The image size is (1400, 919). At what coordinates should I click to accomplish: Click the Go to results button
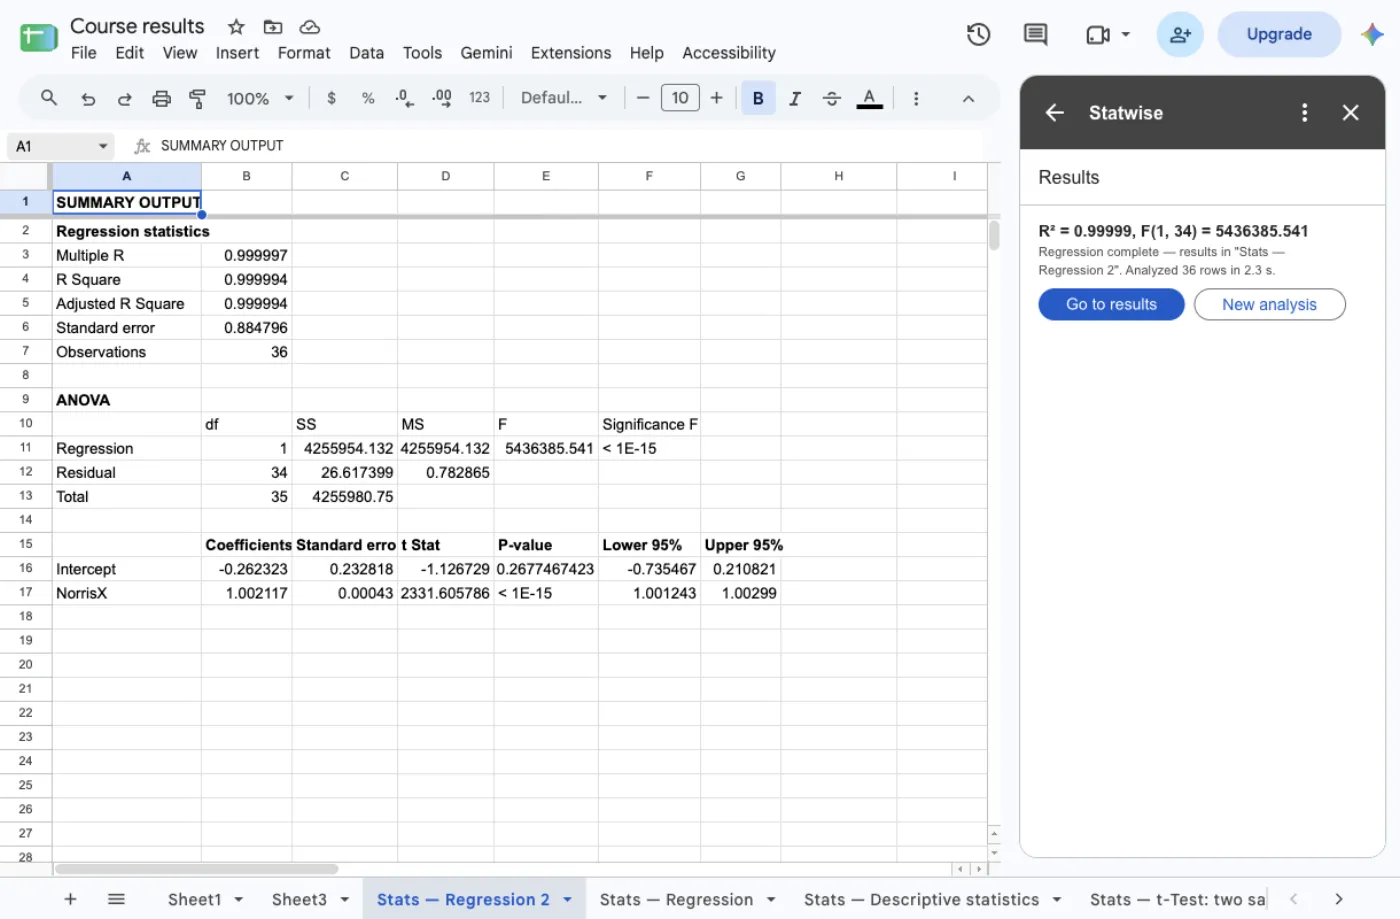point(1111,304)
